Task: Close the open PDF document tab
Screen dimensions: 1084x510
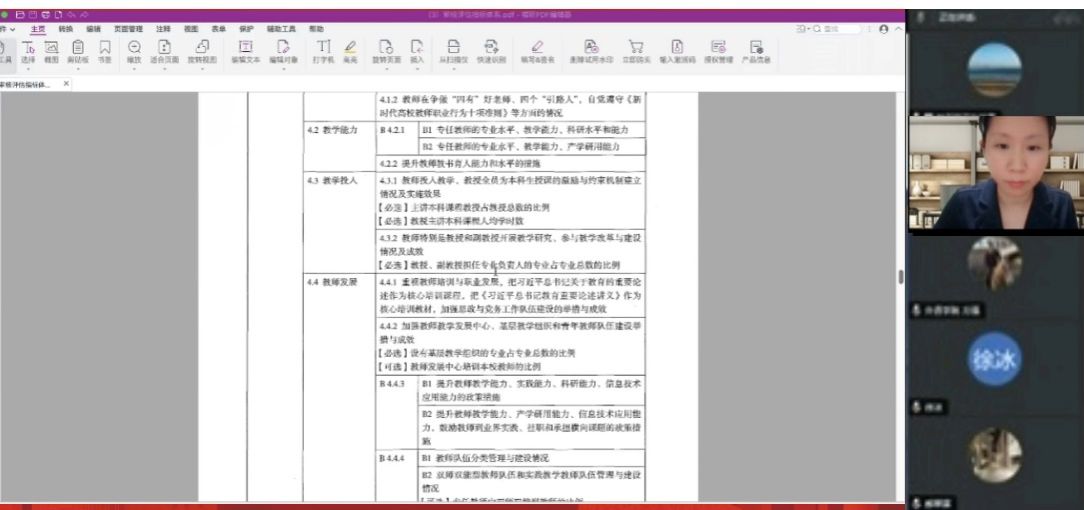Action: (x=67, y=84)
